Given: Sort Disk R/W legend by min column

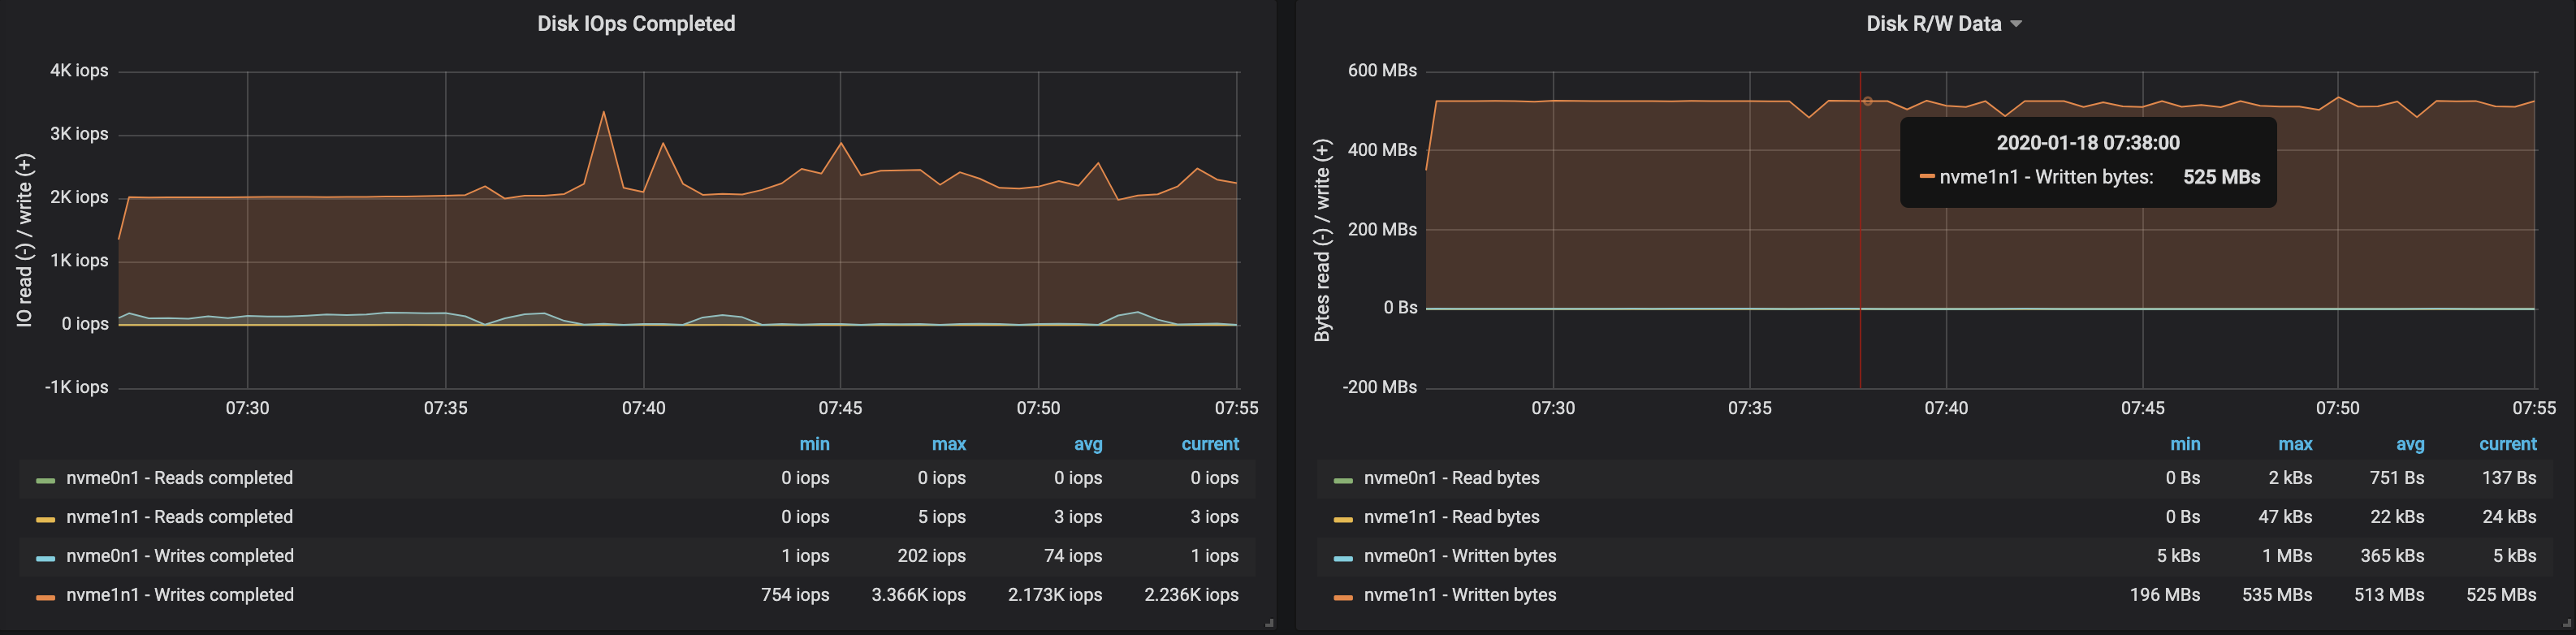Looking at the screenshot, I should (2185, 444).
